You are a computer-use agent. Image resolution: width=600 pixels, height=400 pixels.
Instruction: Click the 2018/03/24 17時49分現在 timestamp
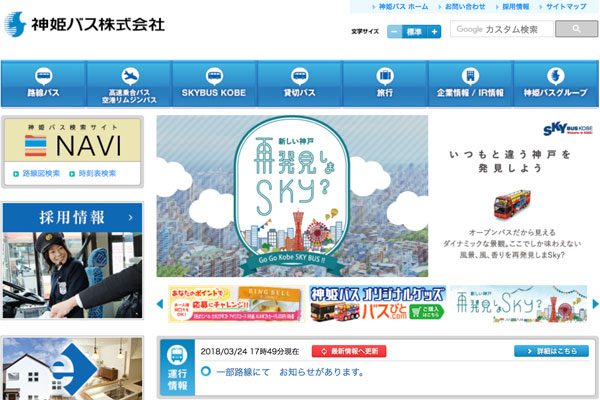click(250, 351)
